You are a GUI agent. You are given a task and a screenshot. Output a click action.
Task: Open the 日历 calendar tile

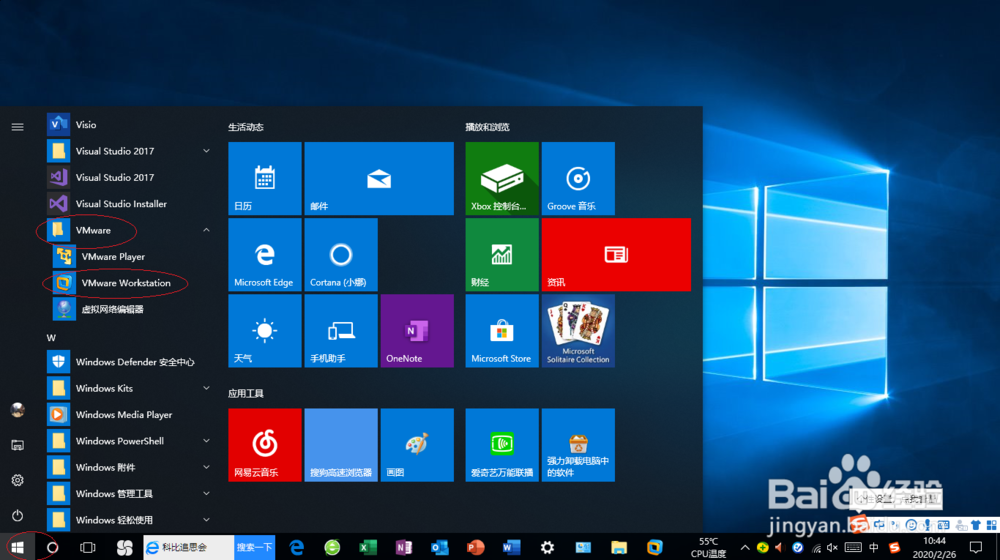pyautogui.click(x=265, y=178)
